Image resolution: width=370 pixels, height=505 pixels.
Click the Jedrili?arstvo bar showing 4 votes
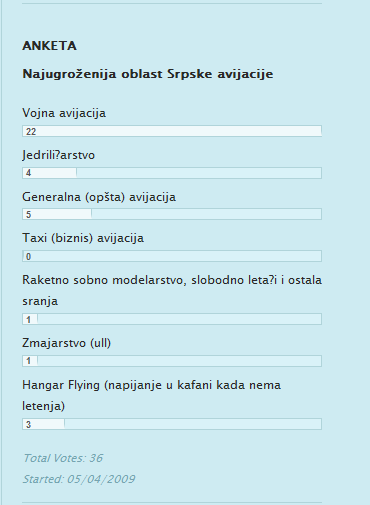coord(172,173)
